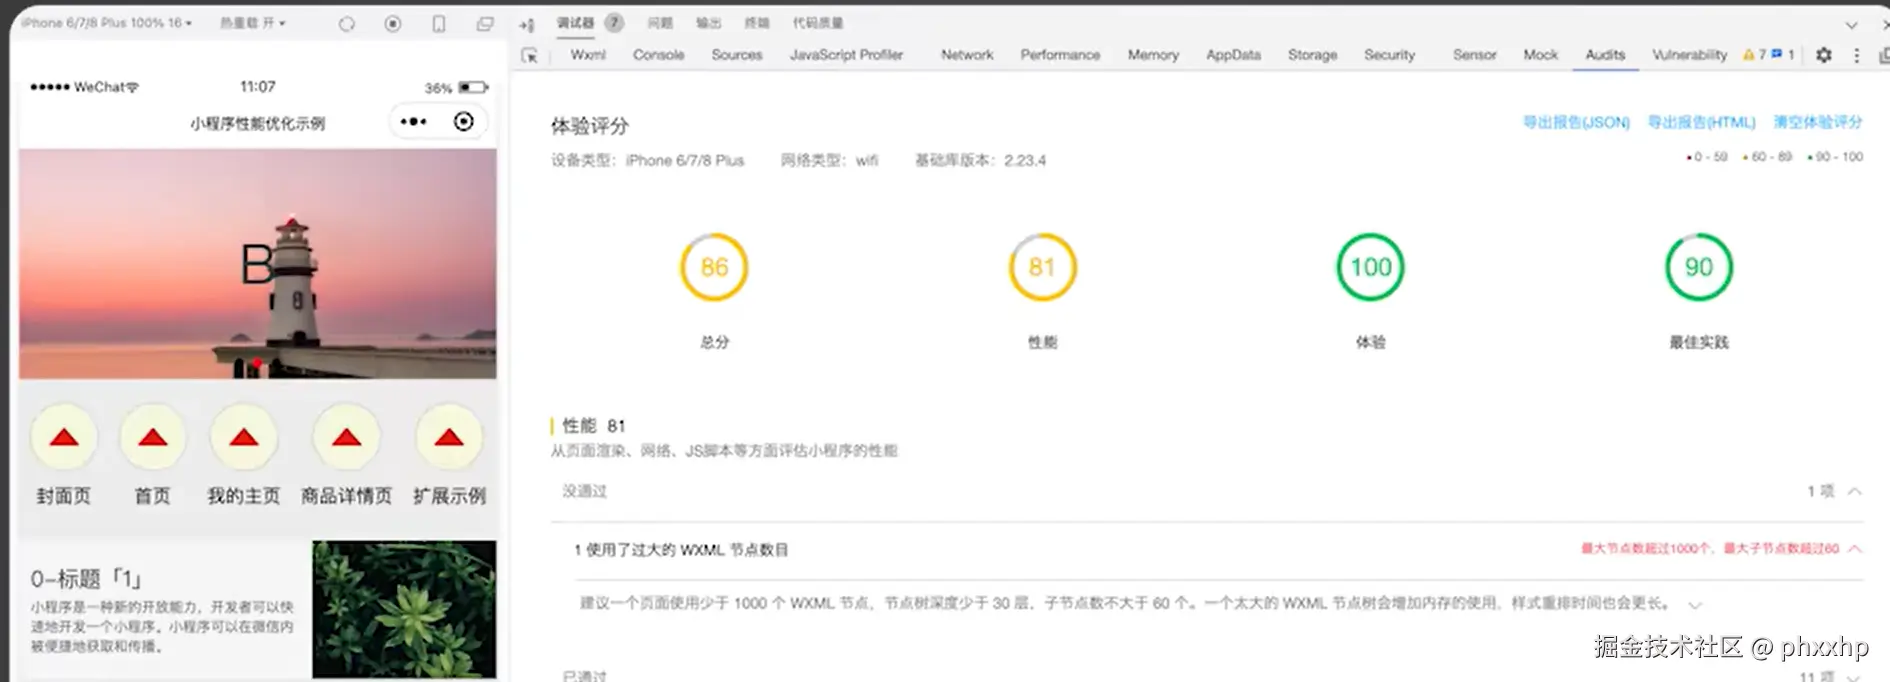Tap the 我的主页 triangle icon
The width and height of the screenshot is (1890, 682).
click(x=244, y=438)
